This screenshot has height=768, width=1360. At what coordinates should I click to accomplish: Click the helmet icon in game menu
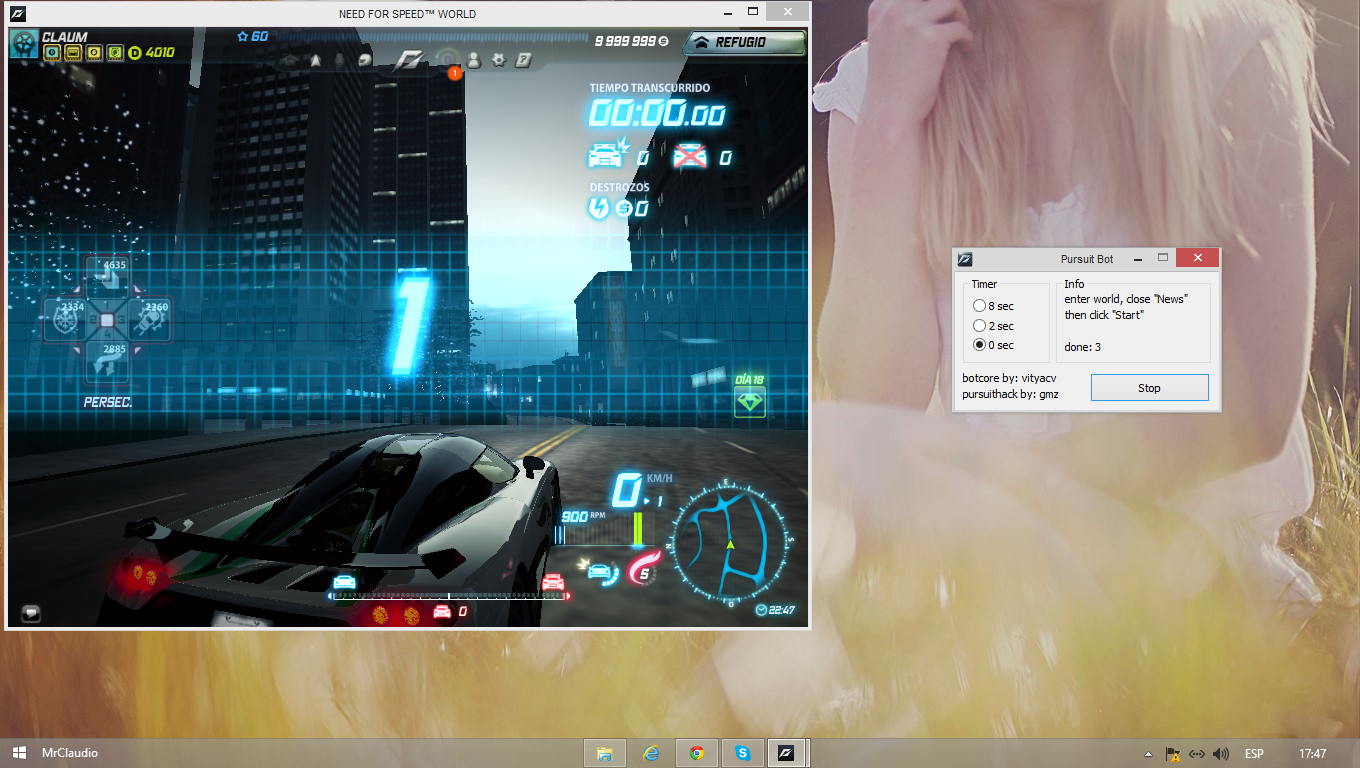click(365, 60)
